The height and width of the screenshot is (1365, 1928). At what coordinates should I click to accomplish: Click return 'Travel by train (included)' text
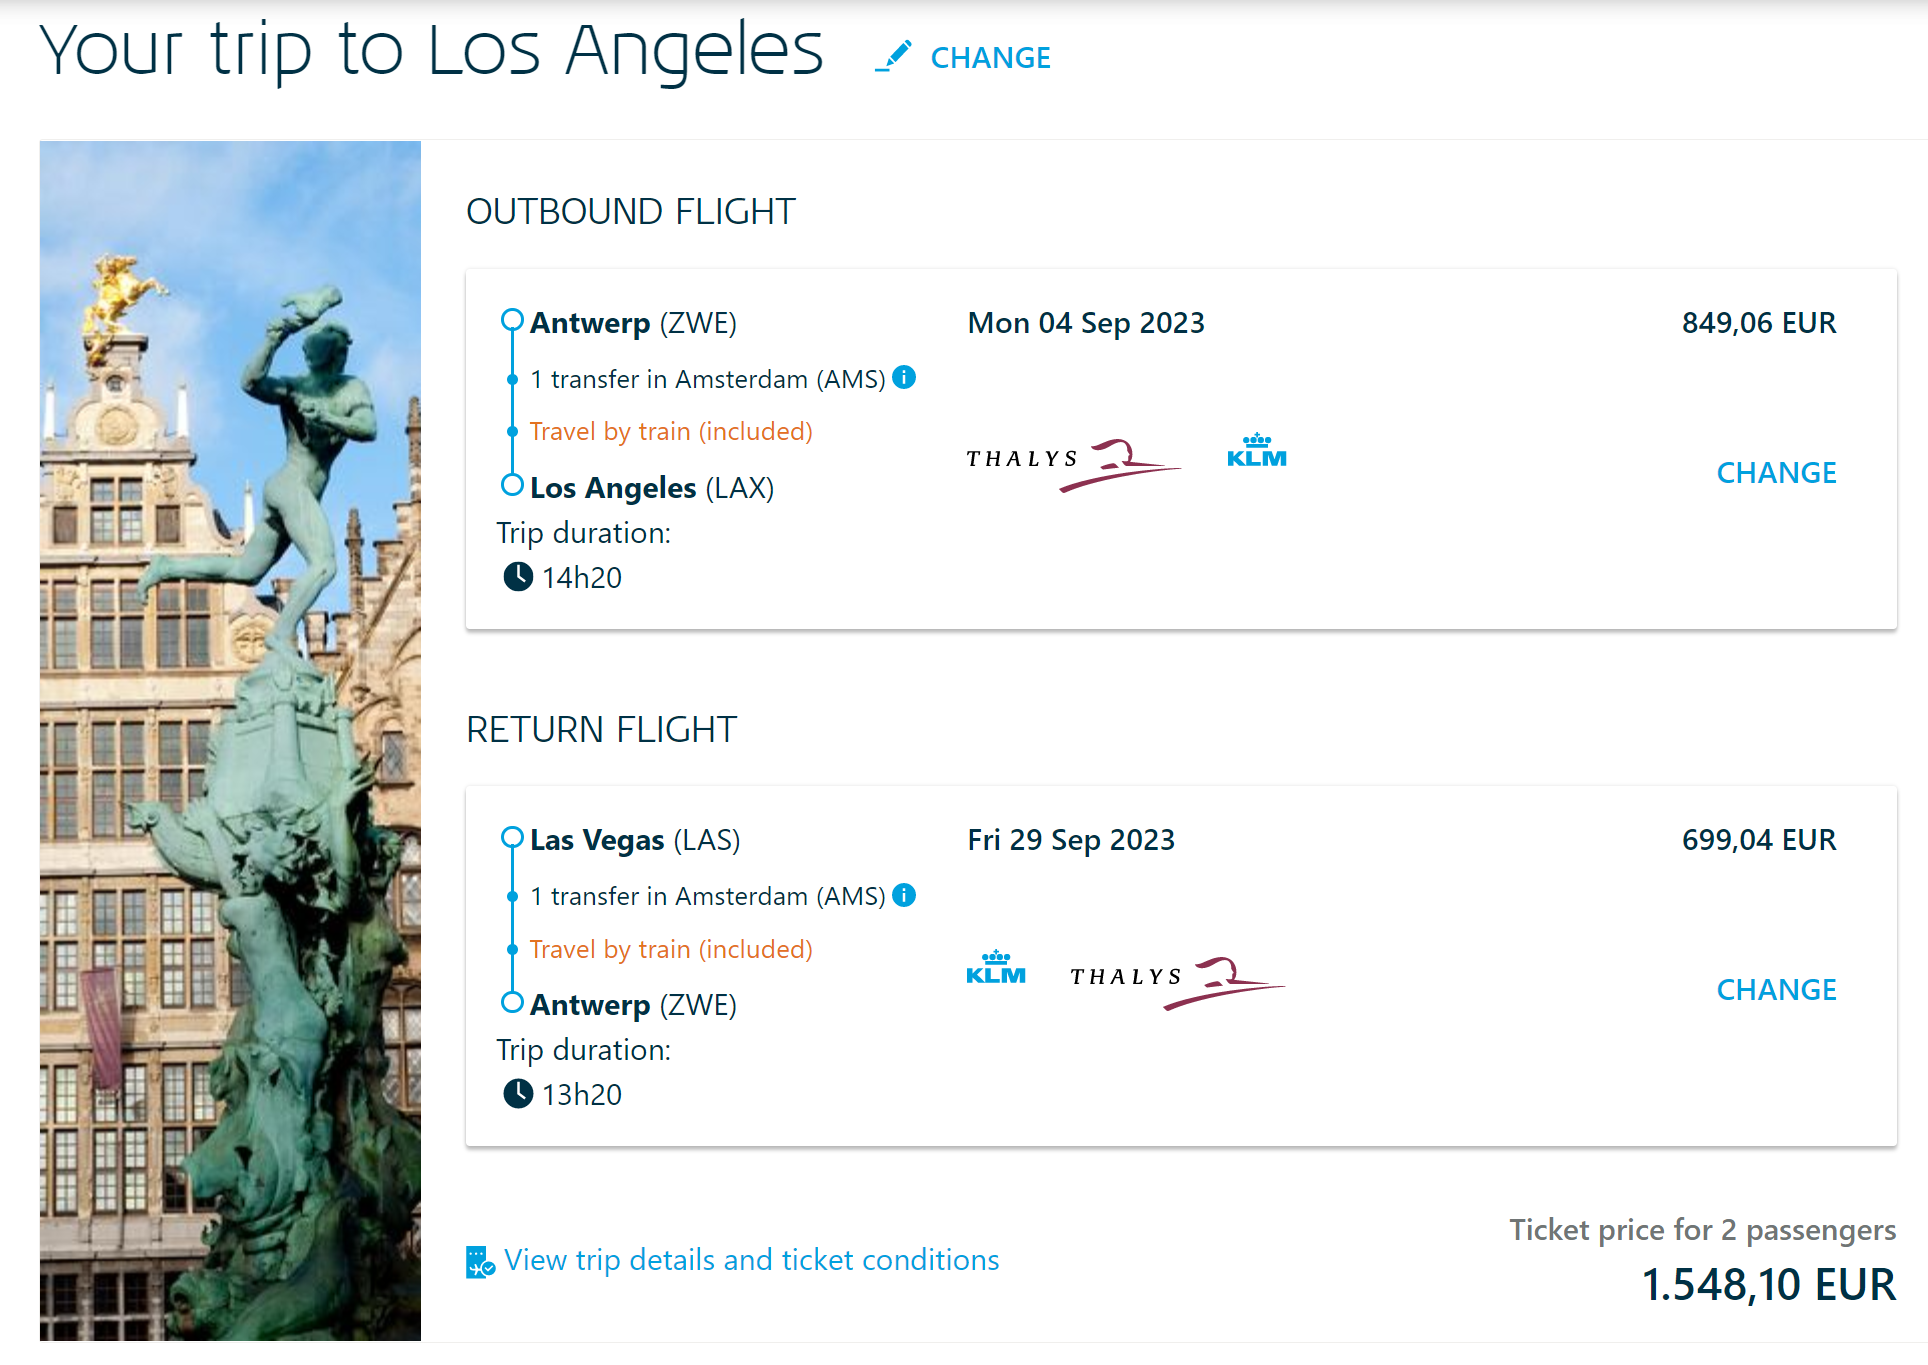pyautogui.click(x=671, y=949)
